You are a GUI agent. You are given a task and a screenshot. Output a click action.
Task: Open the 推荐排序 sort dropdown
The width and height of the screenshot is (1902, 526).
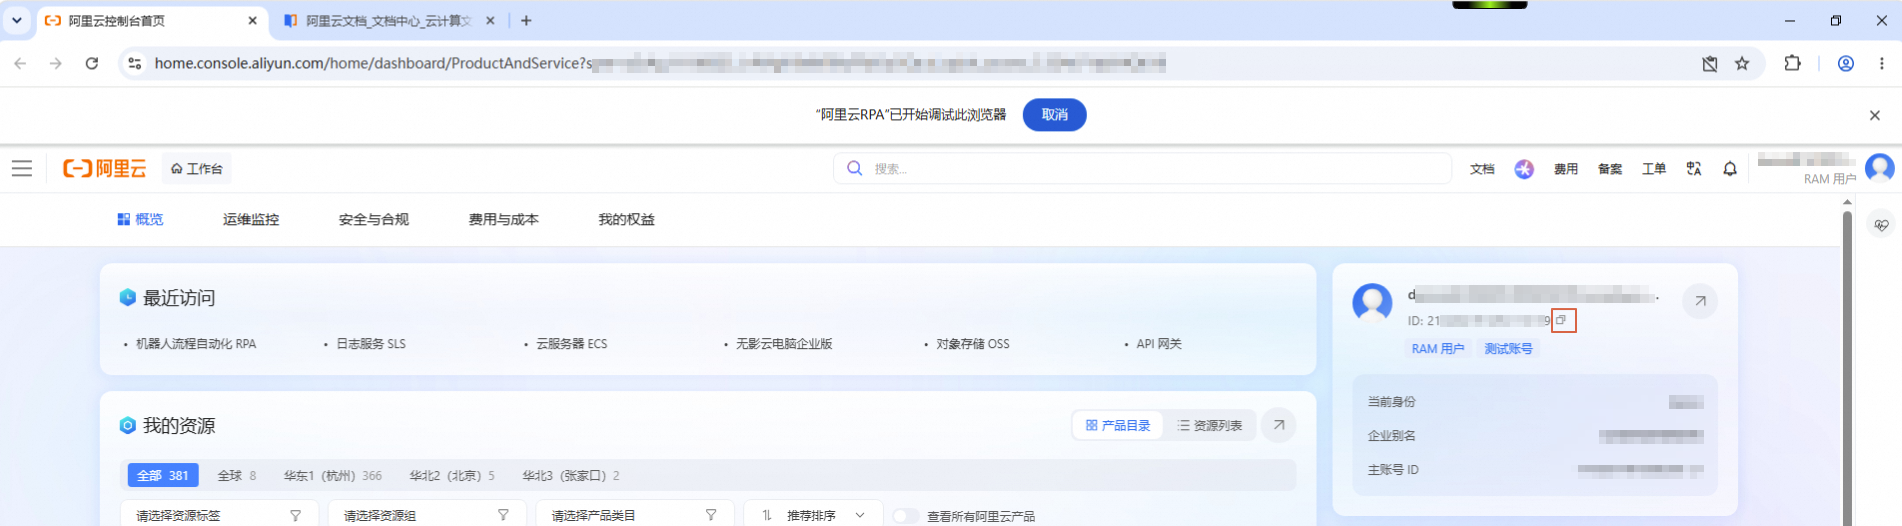(813, 515)
